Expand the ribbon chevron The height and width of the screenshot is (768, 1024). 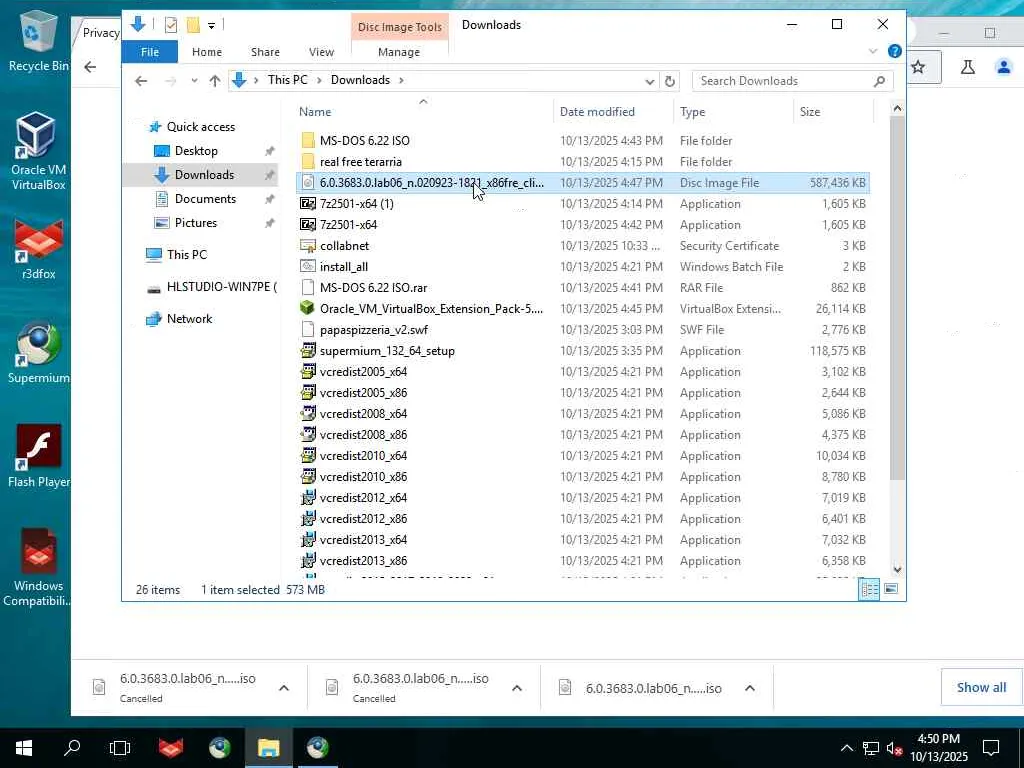[x=873, y=51]
